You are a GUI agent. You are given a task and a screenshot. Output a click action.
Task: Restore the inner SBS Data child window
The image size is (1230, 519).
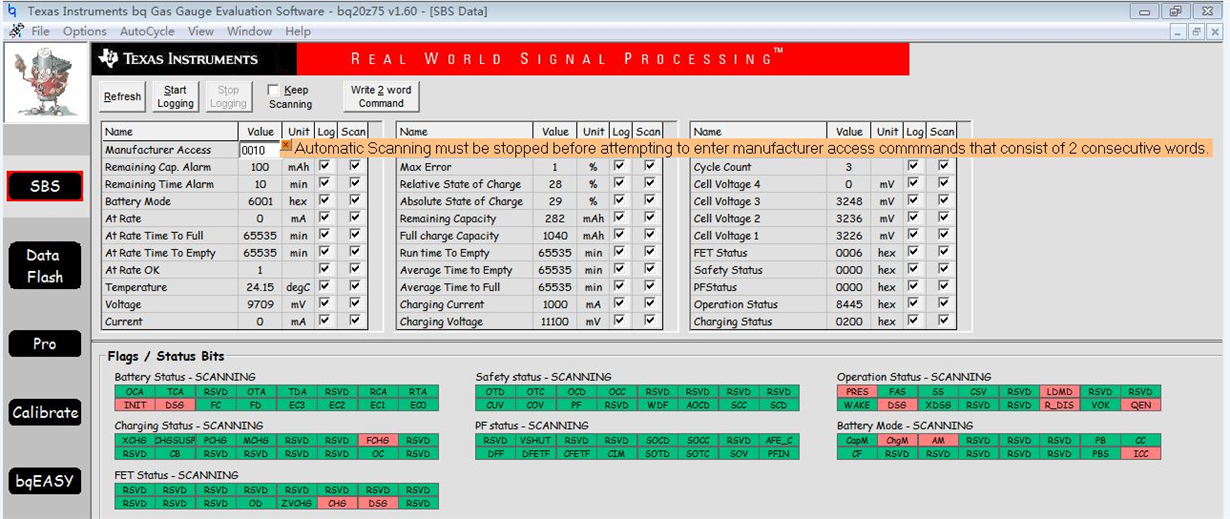[x=1196, y=31]
